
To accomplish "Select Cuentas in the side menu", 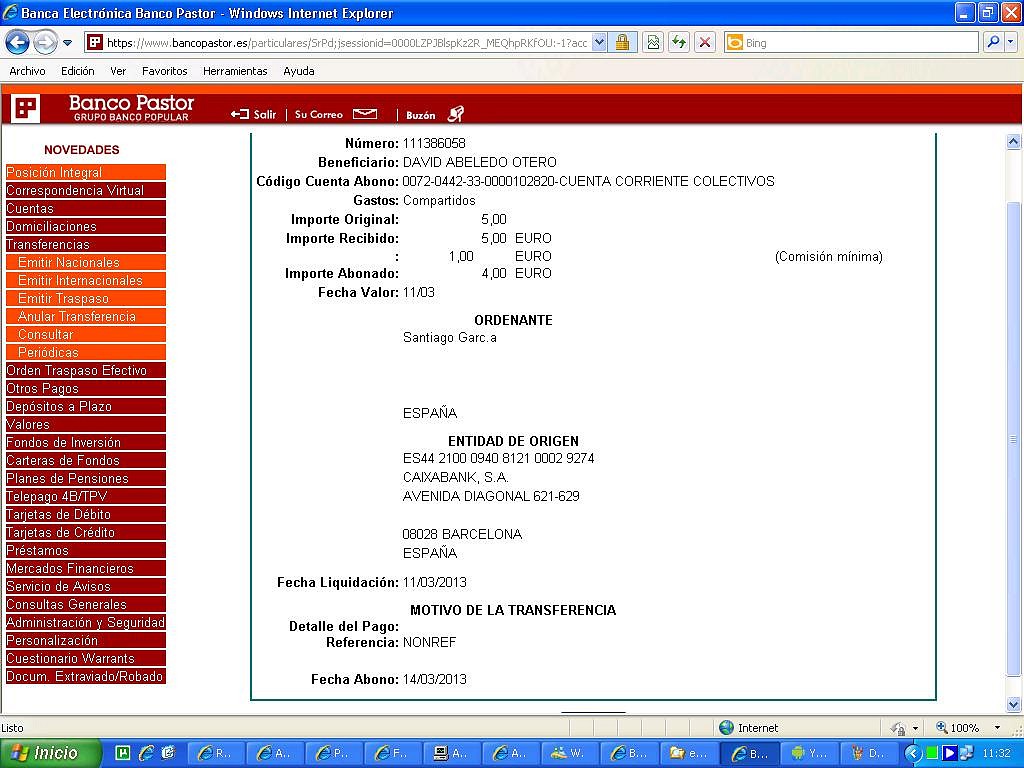I will [x=86, y=208].
